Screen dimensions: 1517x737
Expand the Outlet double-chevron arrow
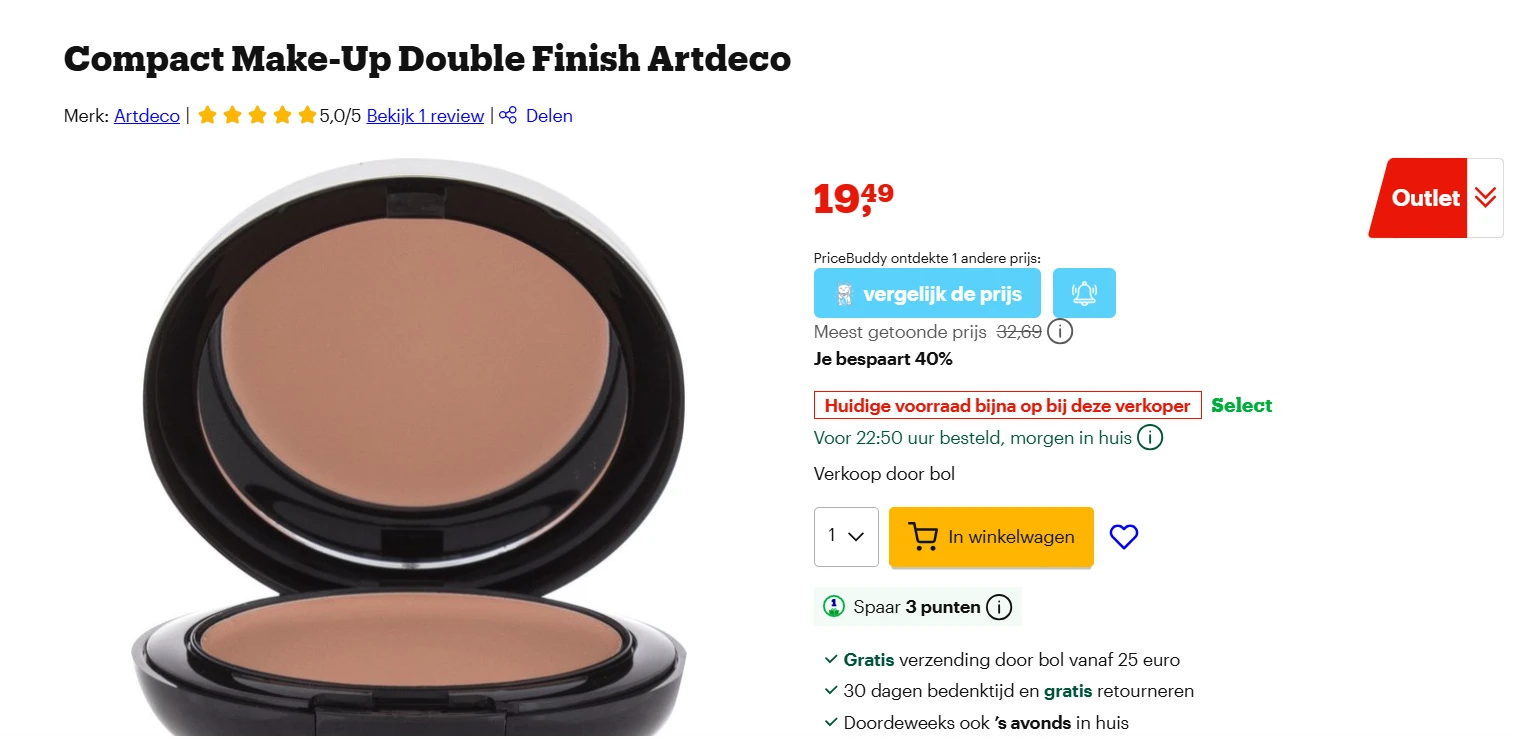[1485, 198]
